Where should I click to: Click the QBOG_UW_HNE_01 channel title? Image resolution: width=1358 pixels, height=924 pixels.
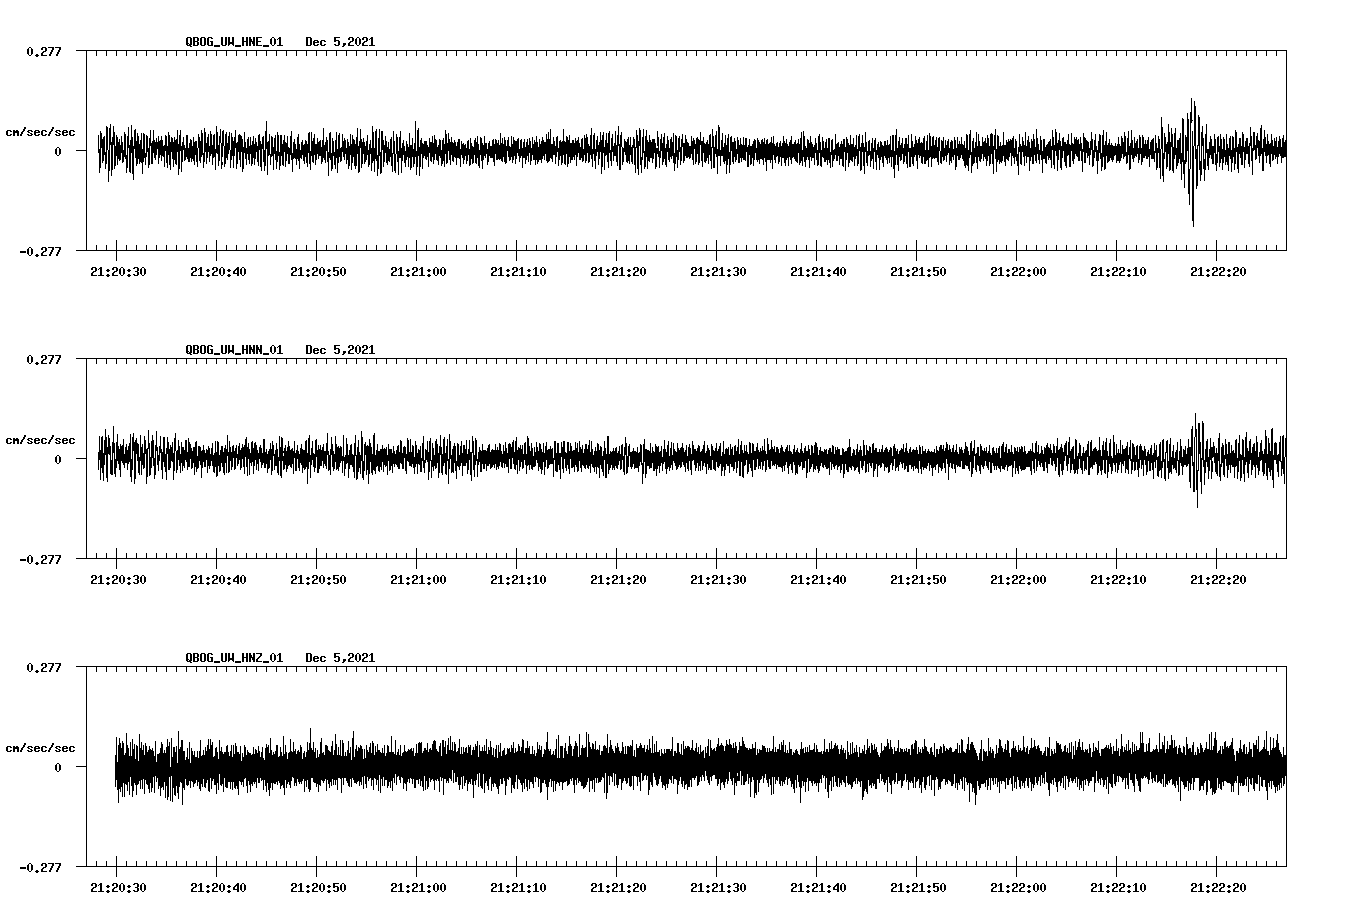click(x=234, y=42)
